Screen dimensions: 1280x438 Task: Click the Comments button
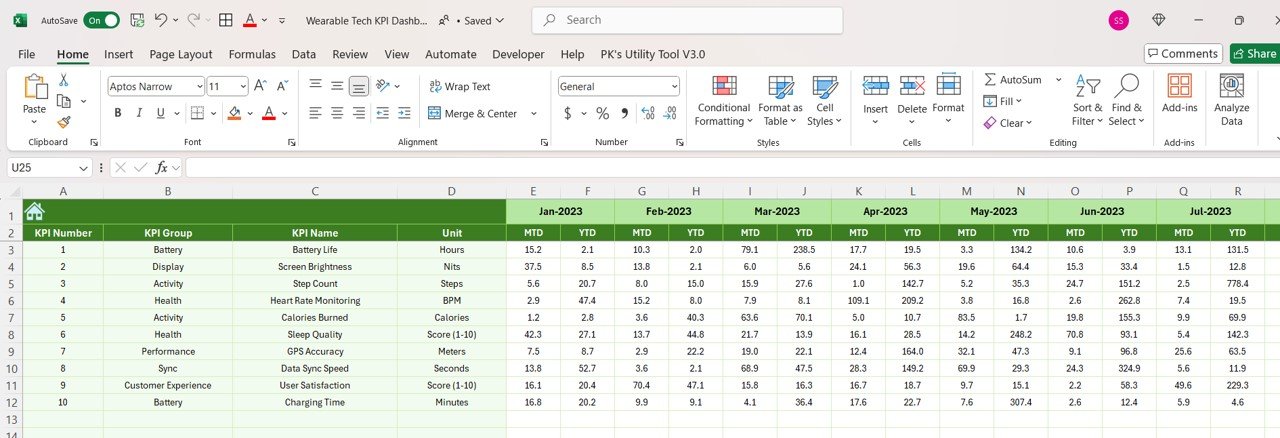click(1183, 54)
